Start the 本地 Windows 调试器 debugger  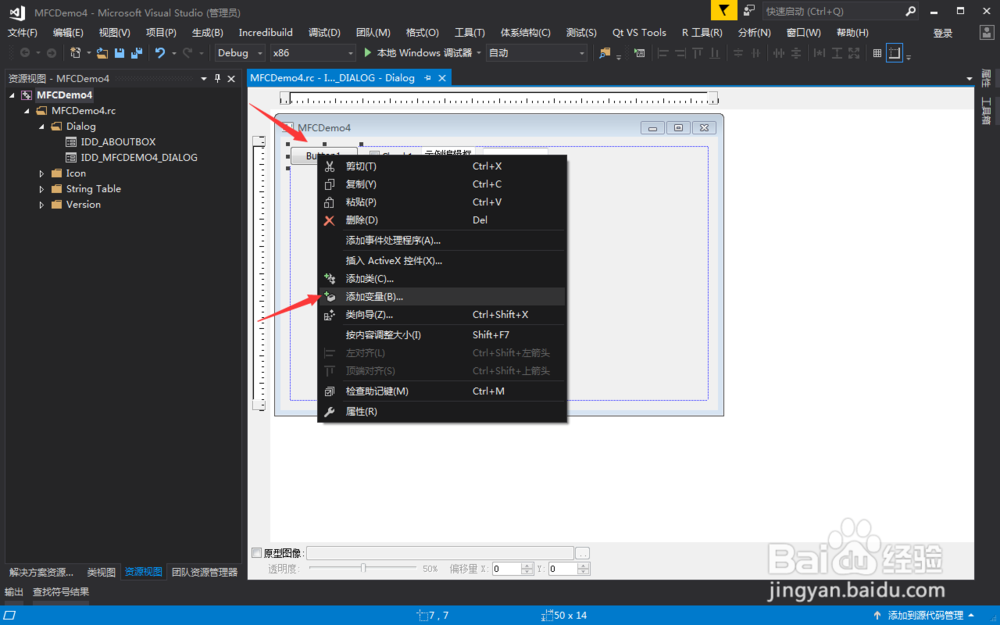[x=418, y=53]
